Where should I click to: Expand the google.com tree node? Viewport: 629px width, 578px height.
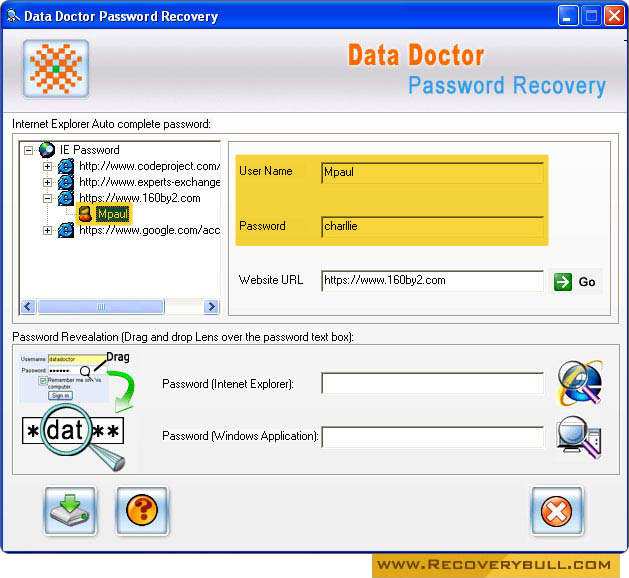47,231
